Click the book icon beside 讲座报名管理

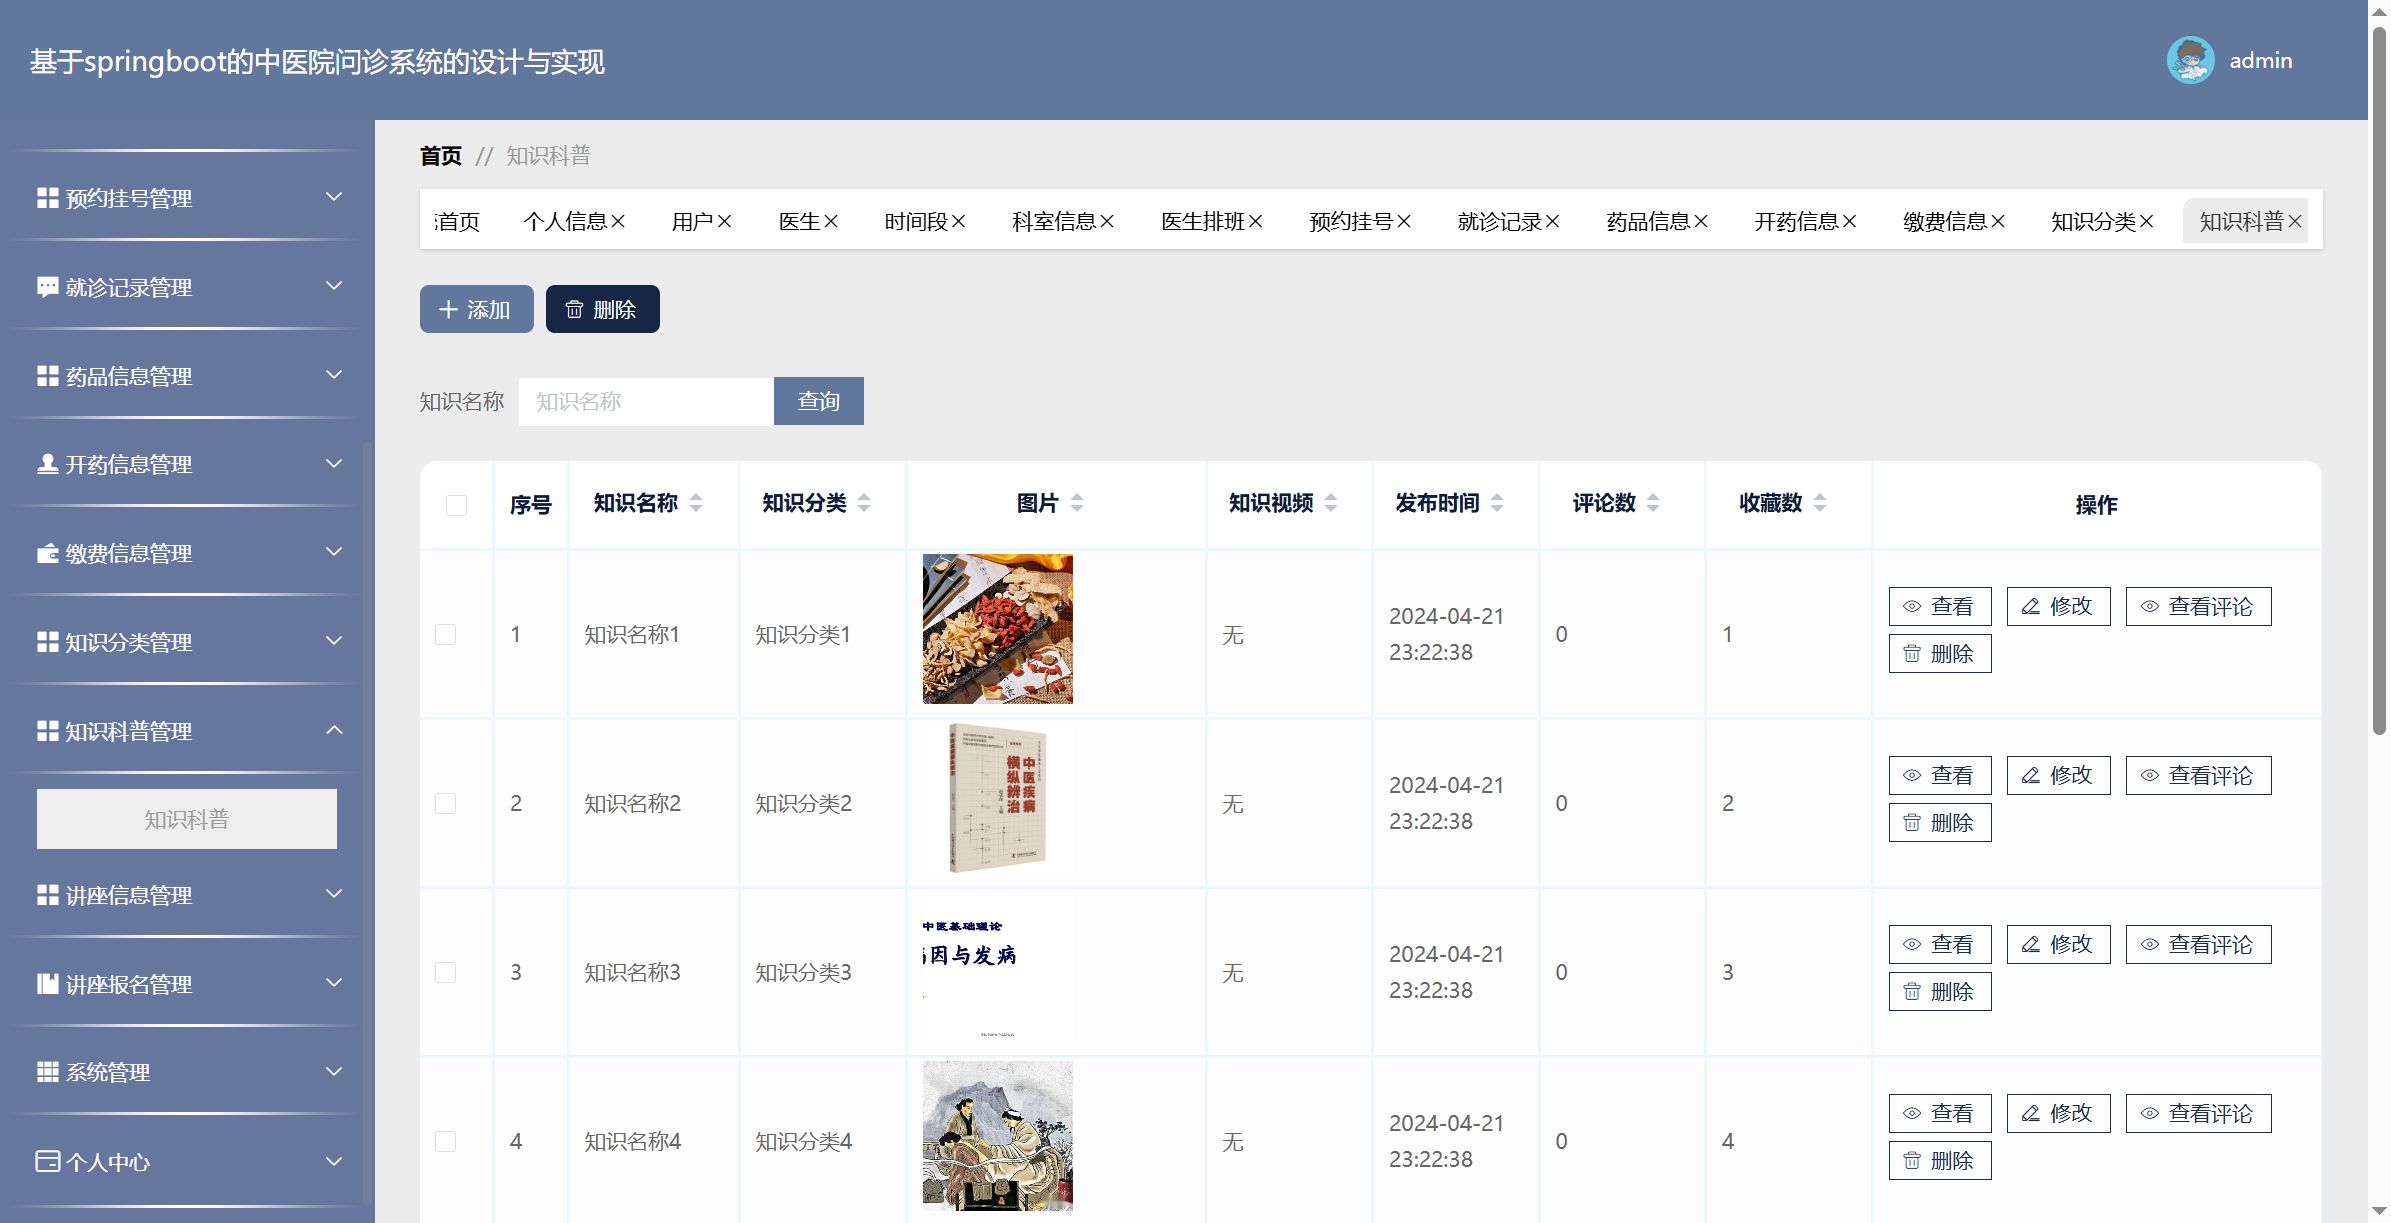click(47, 984)
